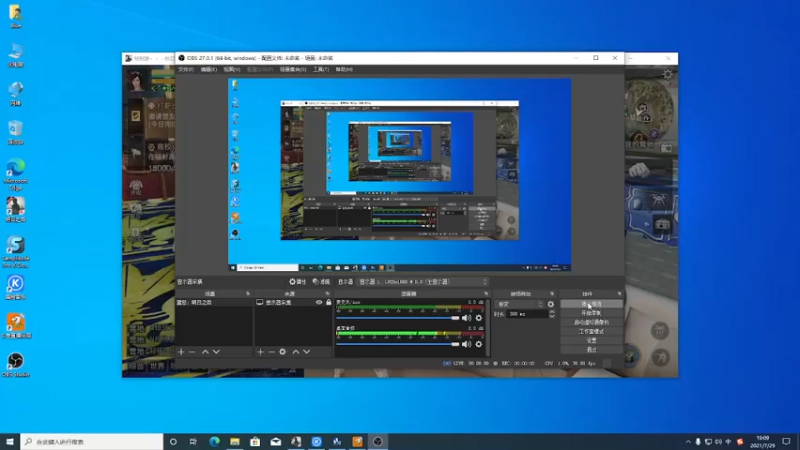This screenshot has width=800, height=450.
Task: Click the OBS icon in the taskbar
Action: [378, 441]
